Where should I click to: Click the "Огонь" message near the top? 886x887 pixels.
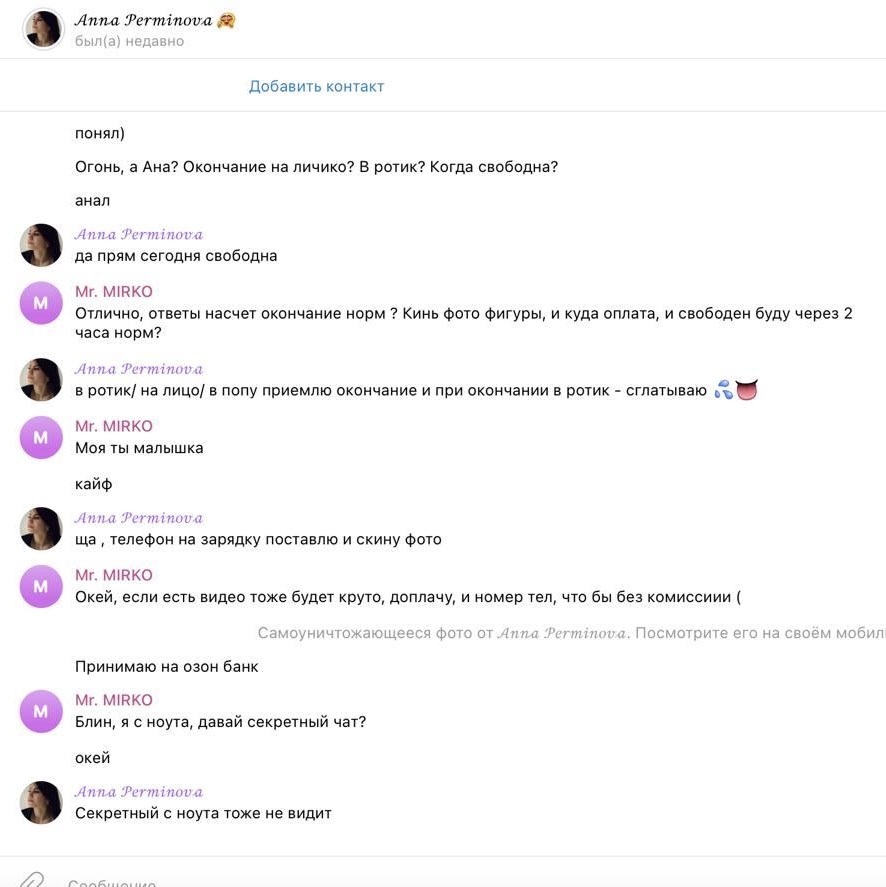(x=316, y=167)
